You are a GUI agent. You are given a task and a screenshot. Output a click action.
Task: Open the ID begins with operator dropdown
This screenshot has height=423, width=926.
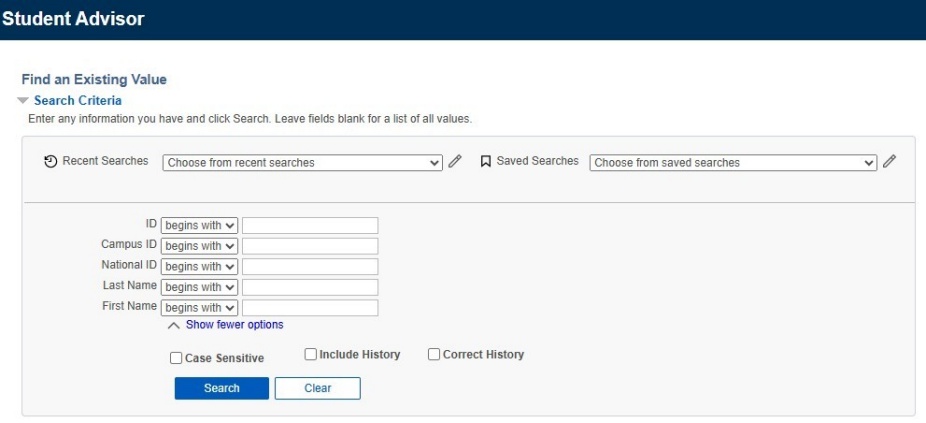tap(199, 226)
